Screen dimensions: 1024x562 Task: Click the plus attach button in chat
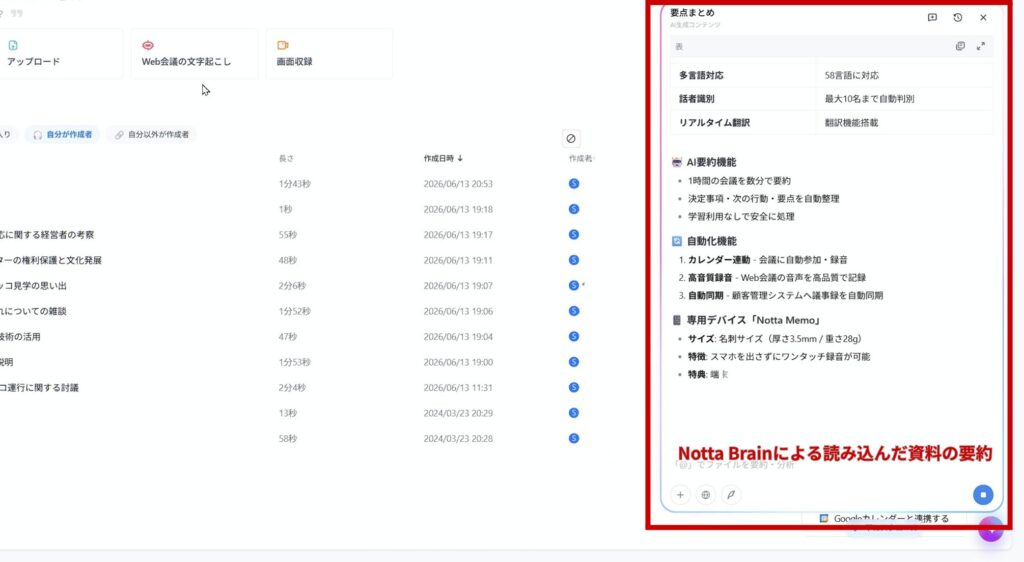680,495
